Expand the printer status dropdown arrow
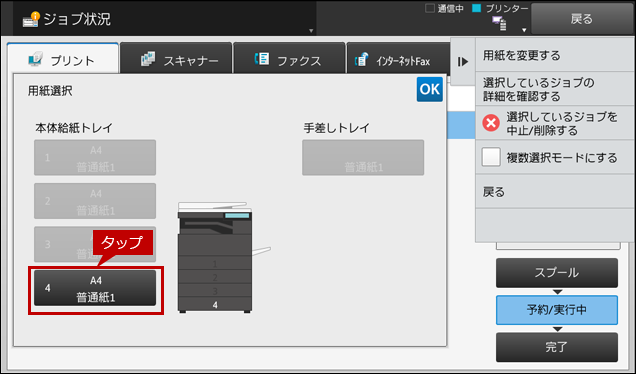This screenshot has width=636, height=374. pos(524,30)
